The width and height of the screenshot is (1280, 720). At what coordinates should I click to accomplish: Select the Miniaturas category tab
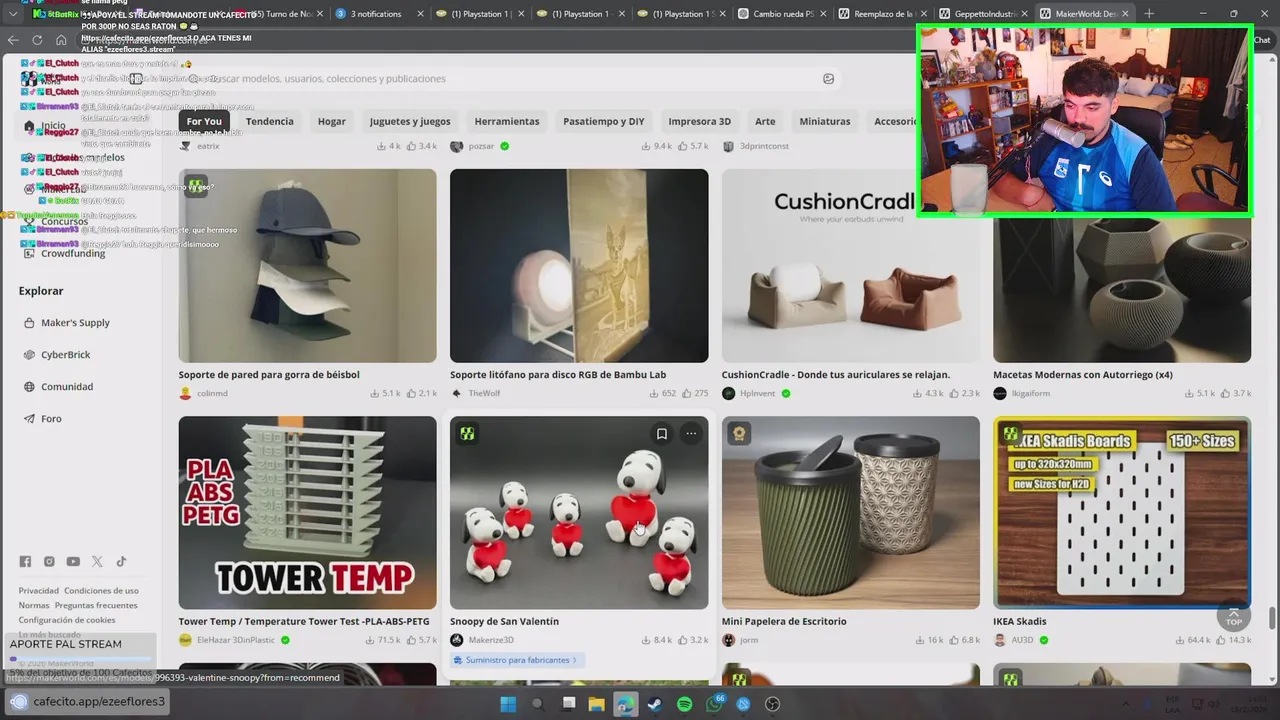(x=825, y=121)
